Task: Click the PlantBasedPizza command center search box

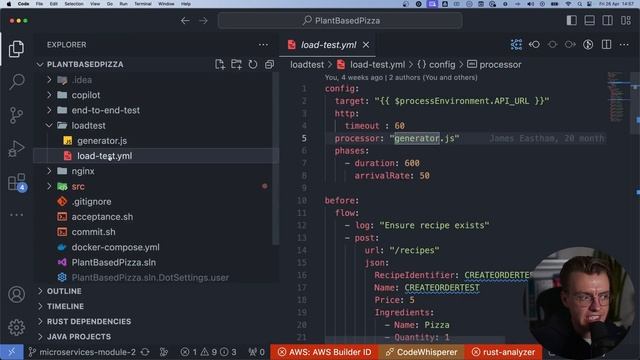Action: (340, 21)
